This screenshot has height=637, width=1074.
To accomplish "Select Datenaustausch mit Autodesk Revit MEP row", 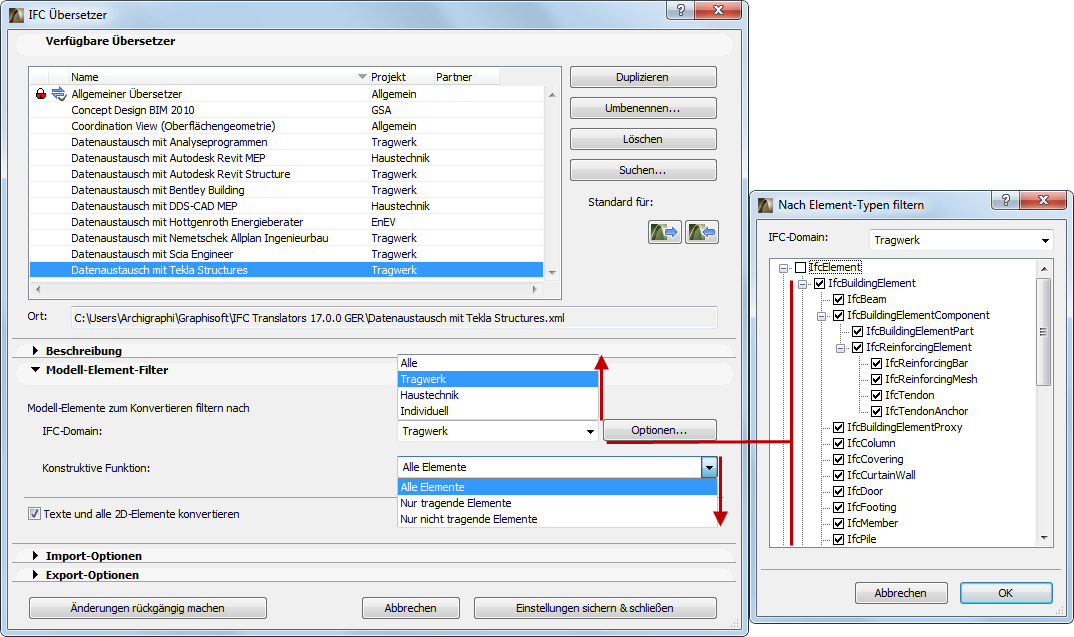I will pos(286,158).
